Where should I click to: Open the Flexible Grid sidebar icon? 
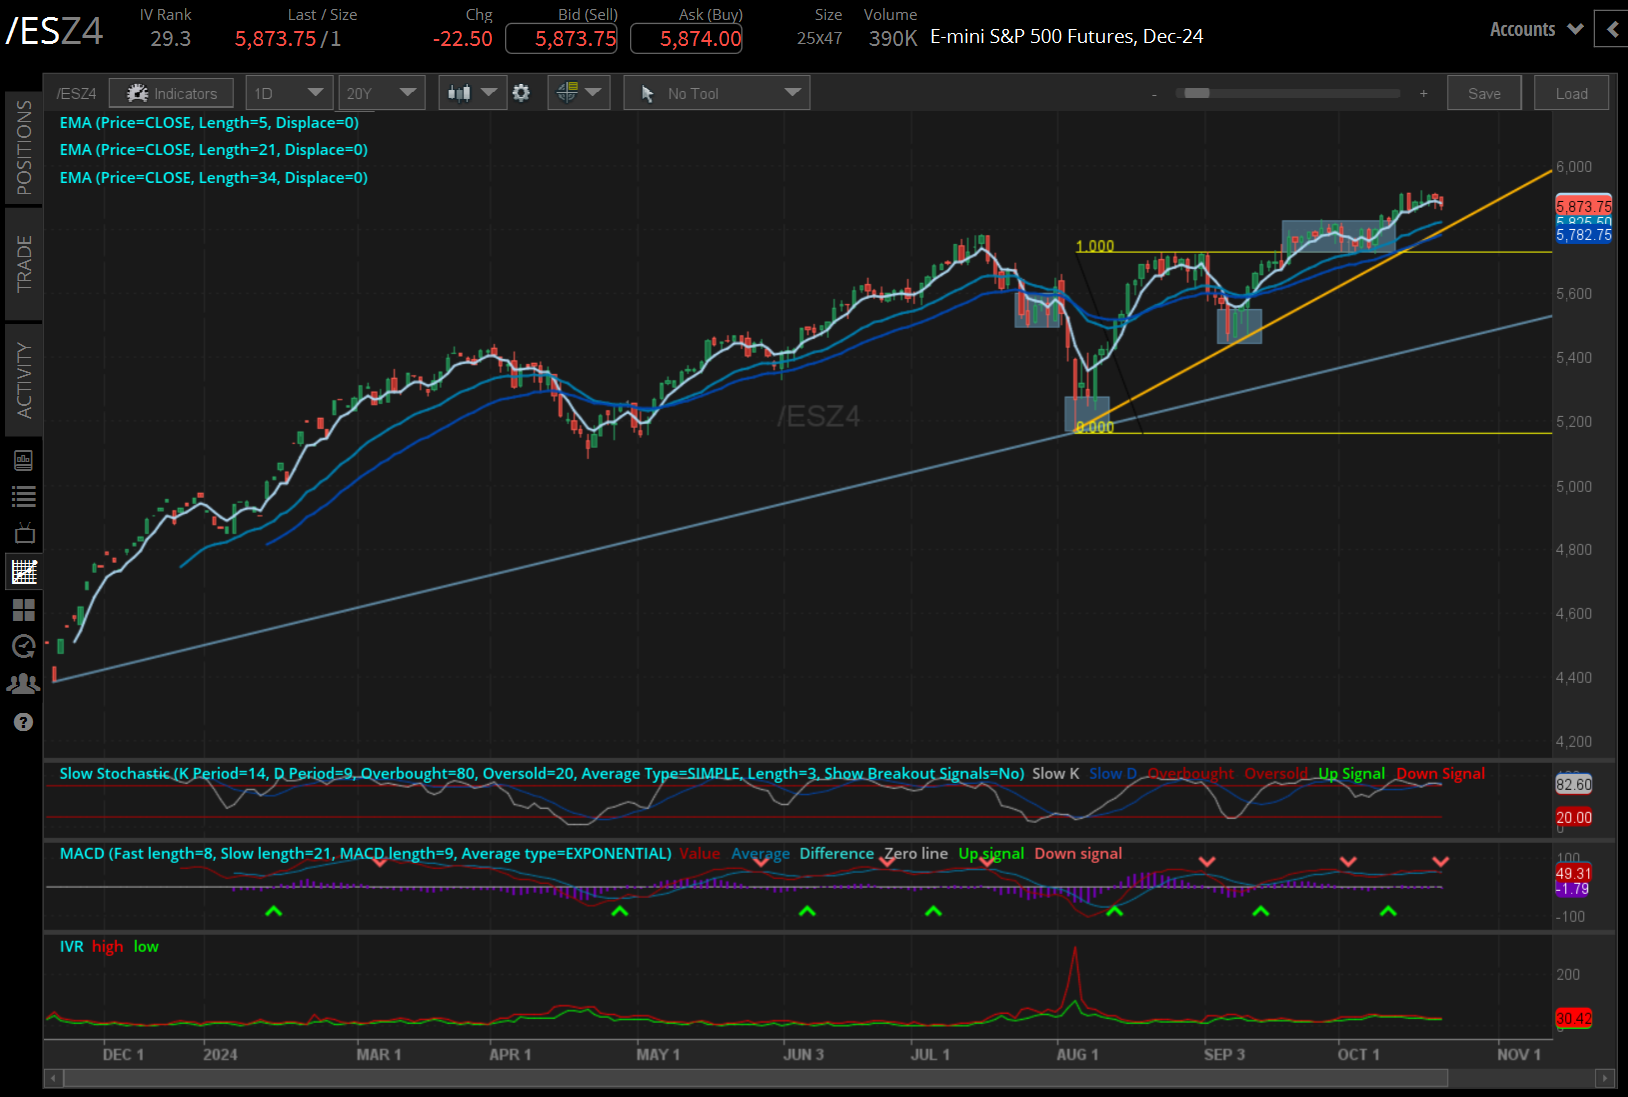[24, 609]
